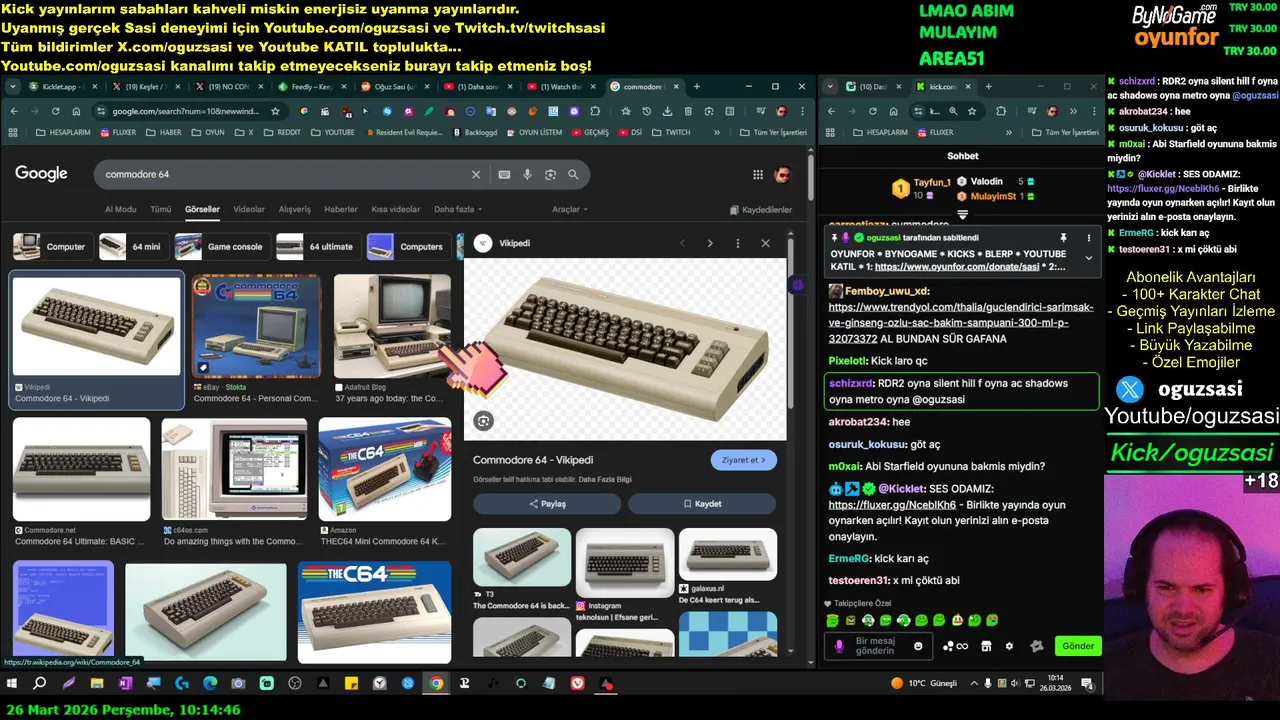
Task: Open Chrome from the taskbar
Action: coord(436,684)
